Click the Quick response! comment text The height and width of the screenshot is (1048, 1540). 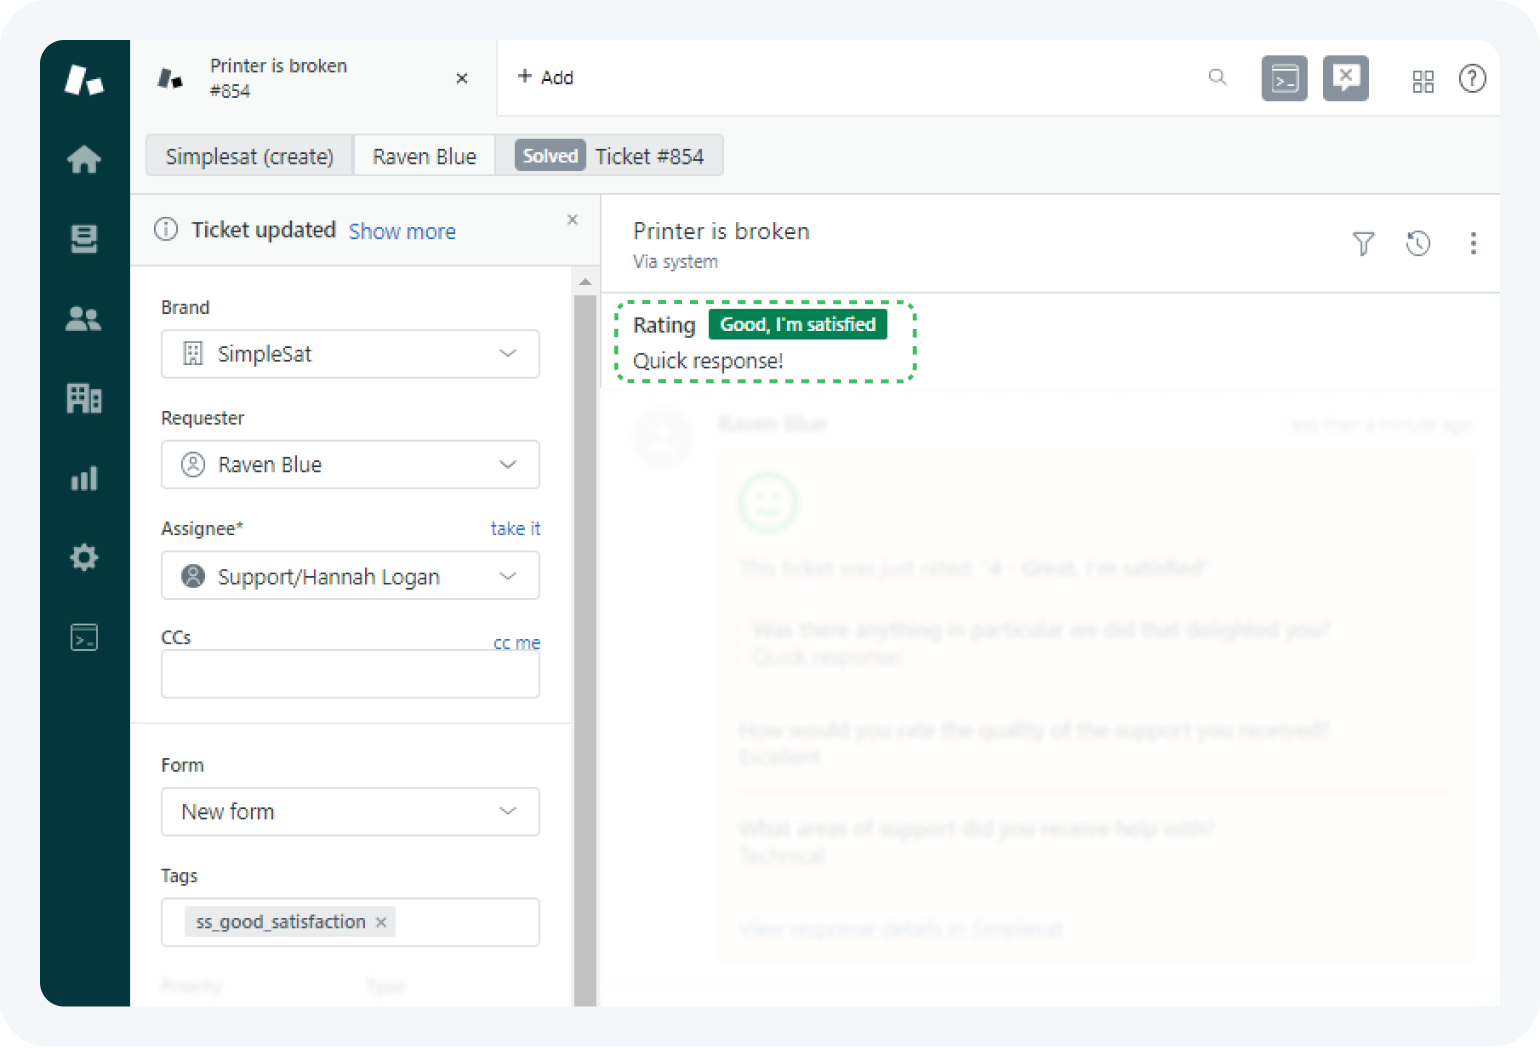coord(708,361)
